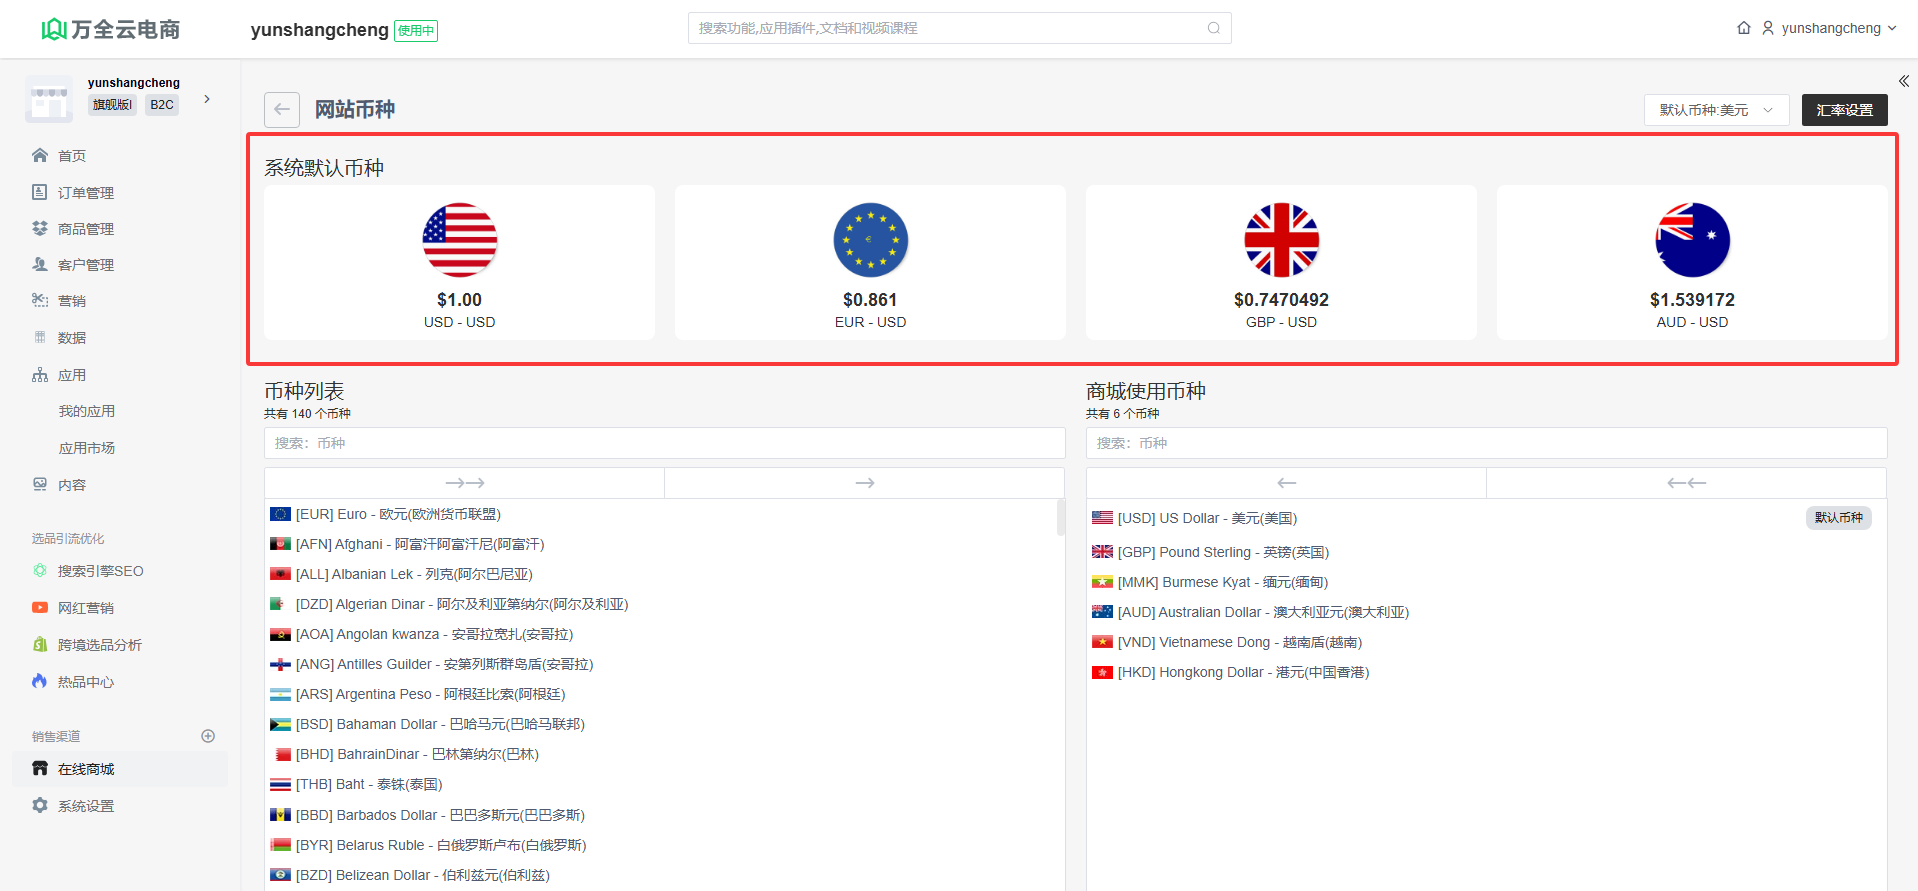Viewport: 1918px width, 891px height.
Task: Remove all store currencies with double left arrow
Action: coord(1686,483)
